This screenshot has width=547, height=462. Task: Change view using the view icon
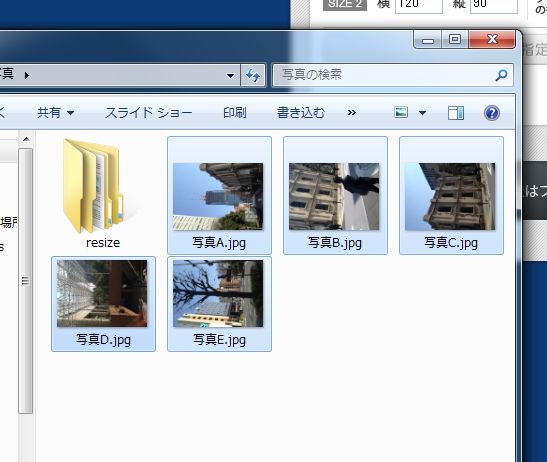pos(401,112)
